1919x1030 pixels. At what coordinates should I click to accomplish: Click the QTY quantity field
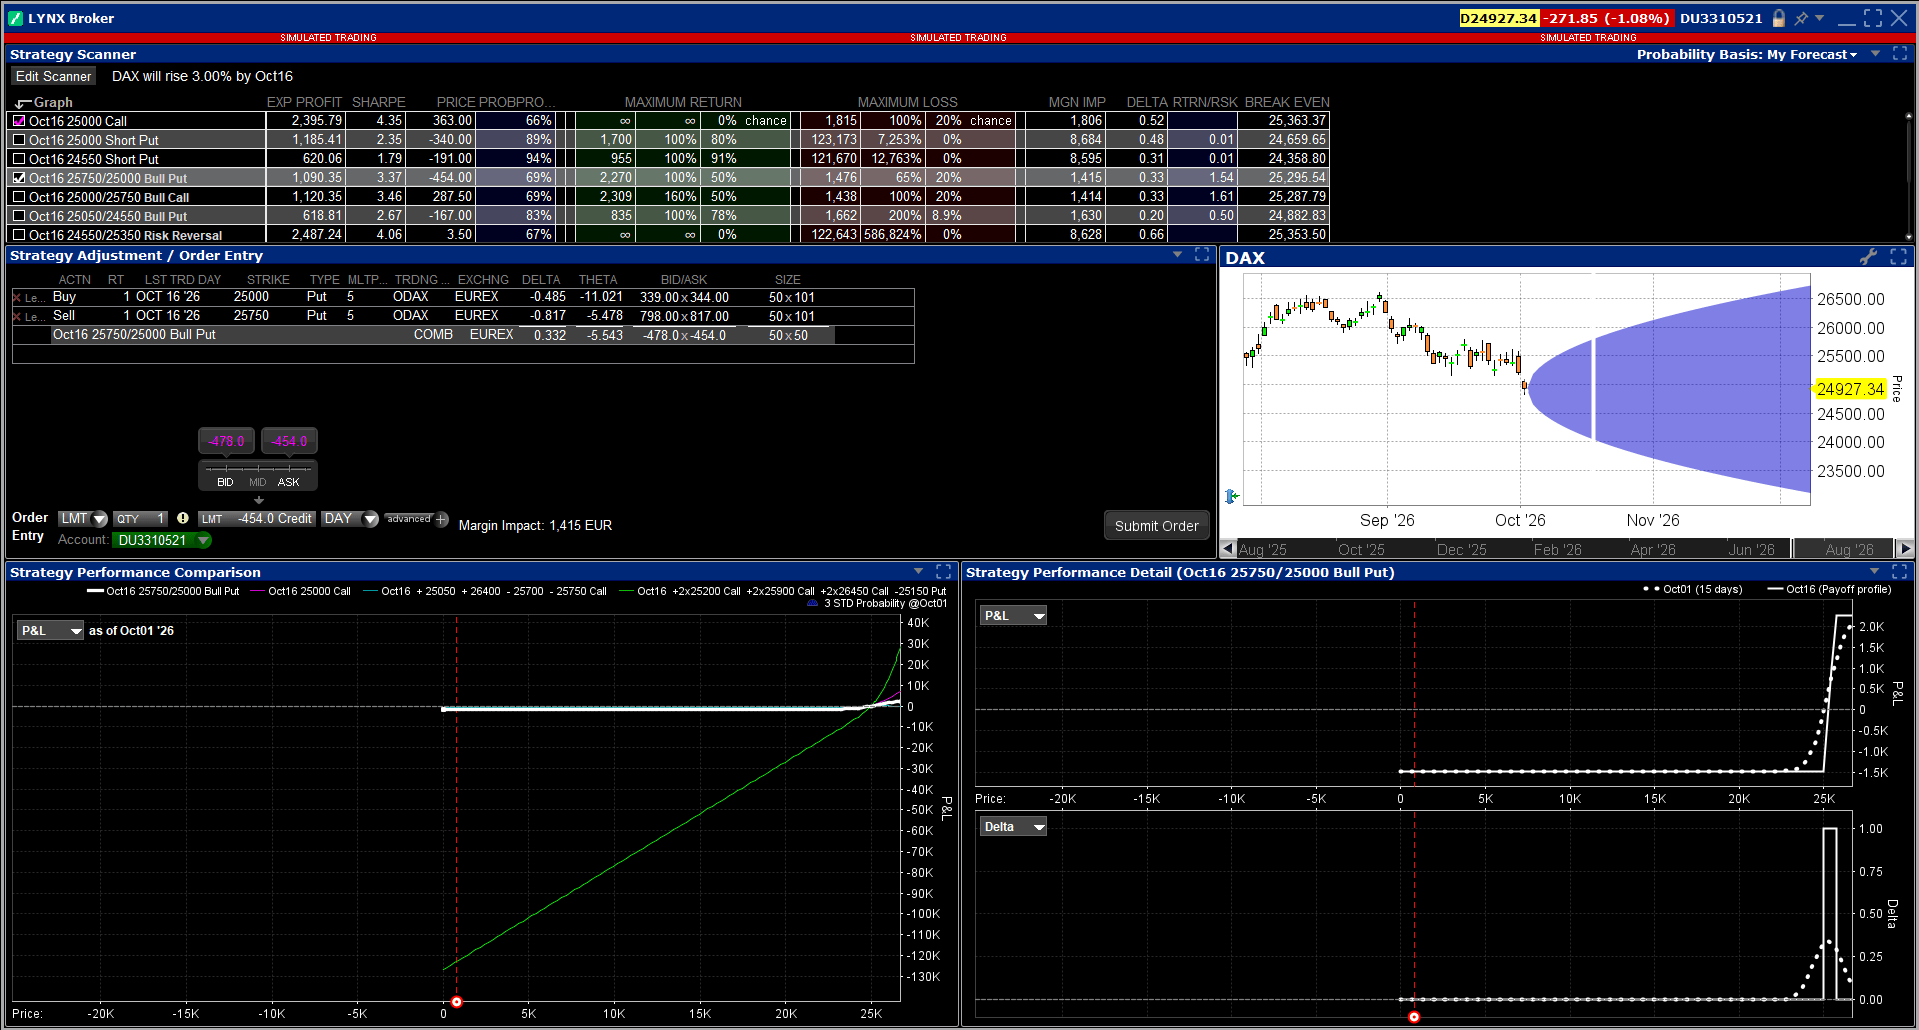pyautogui.click(x=141, y=519)
